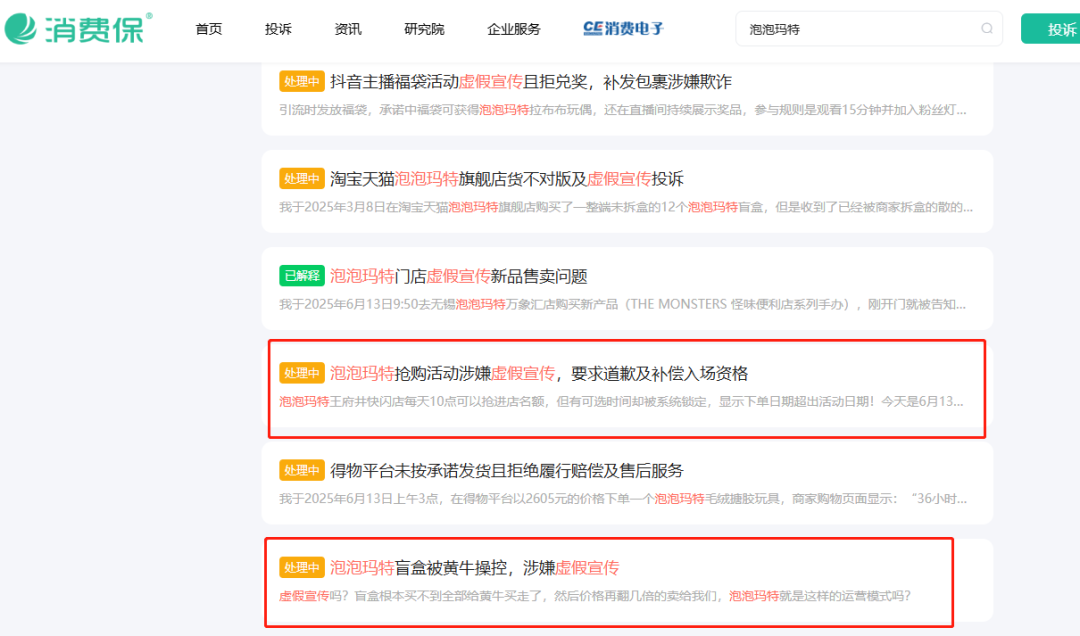Click the 消费保 site logo
The width and height of the screenshot is (1080, 636).
click(79, 28)
